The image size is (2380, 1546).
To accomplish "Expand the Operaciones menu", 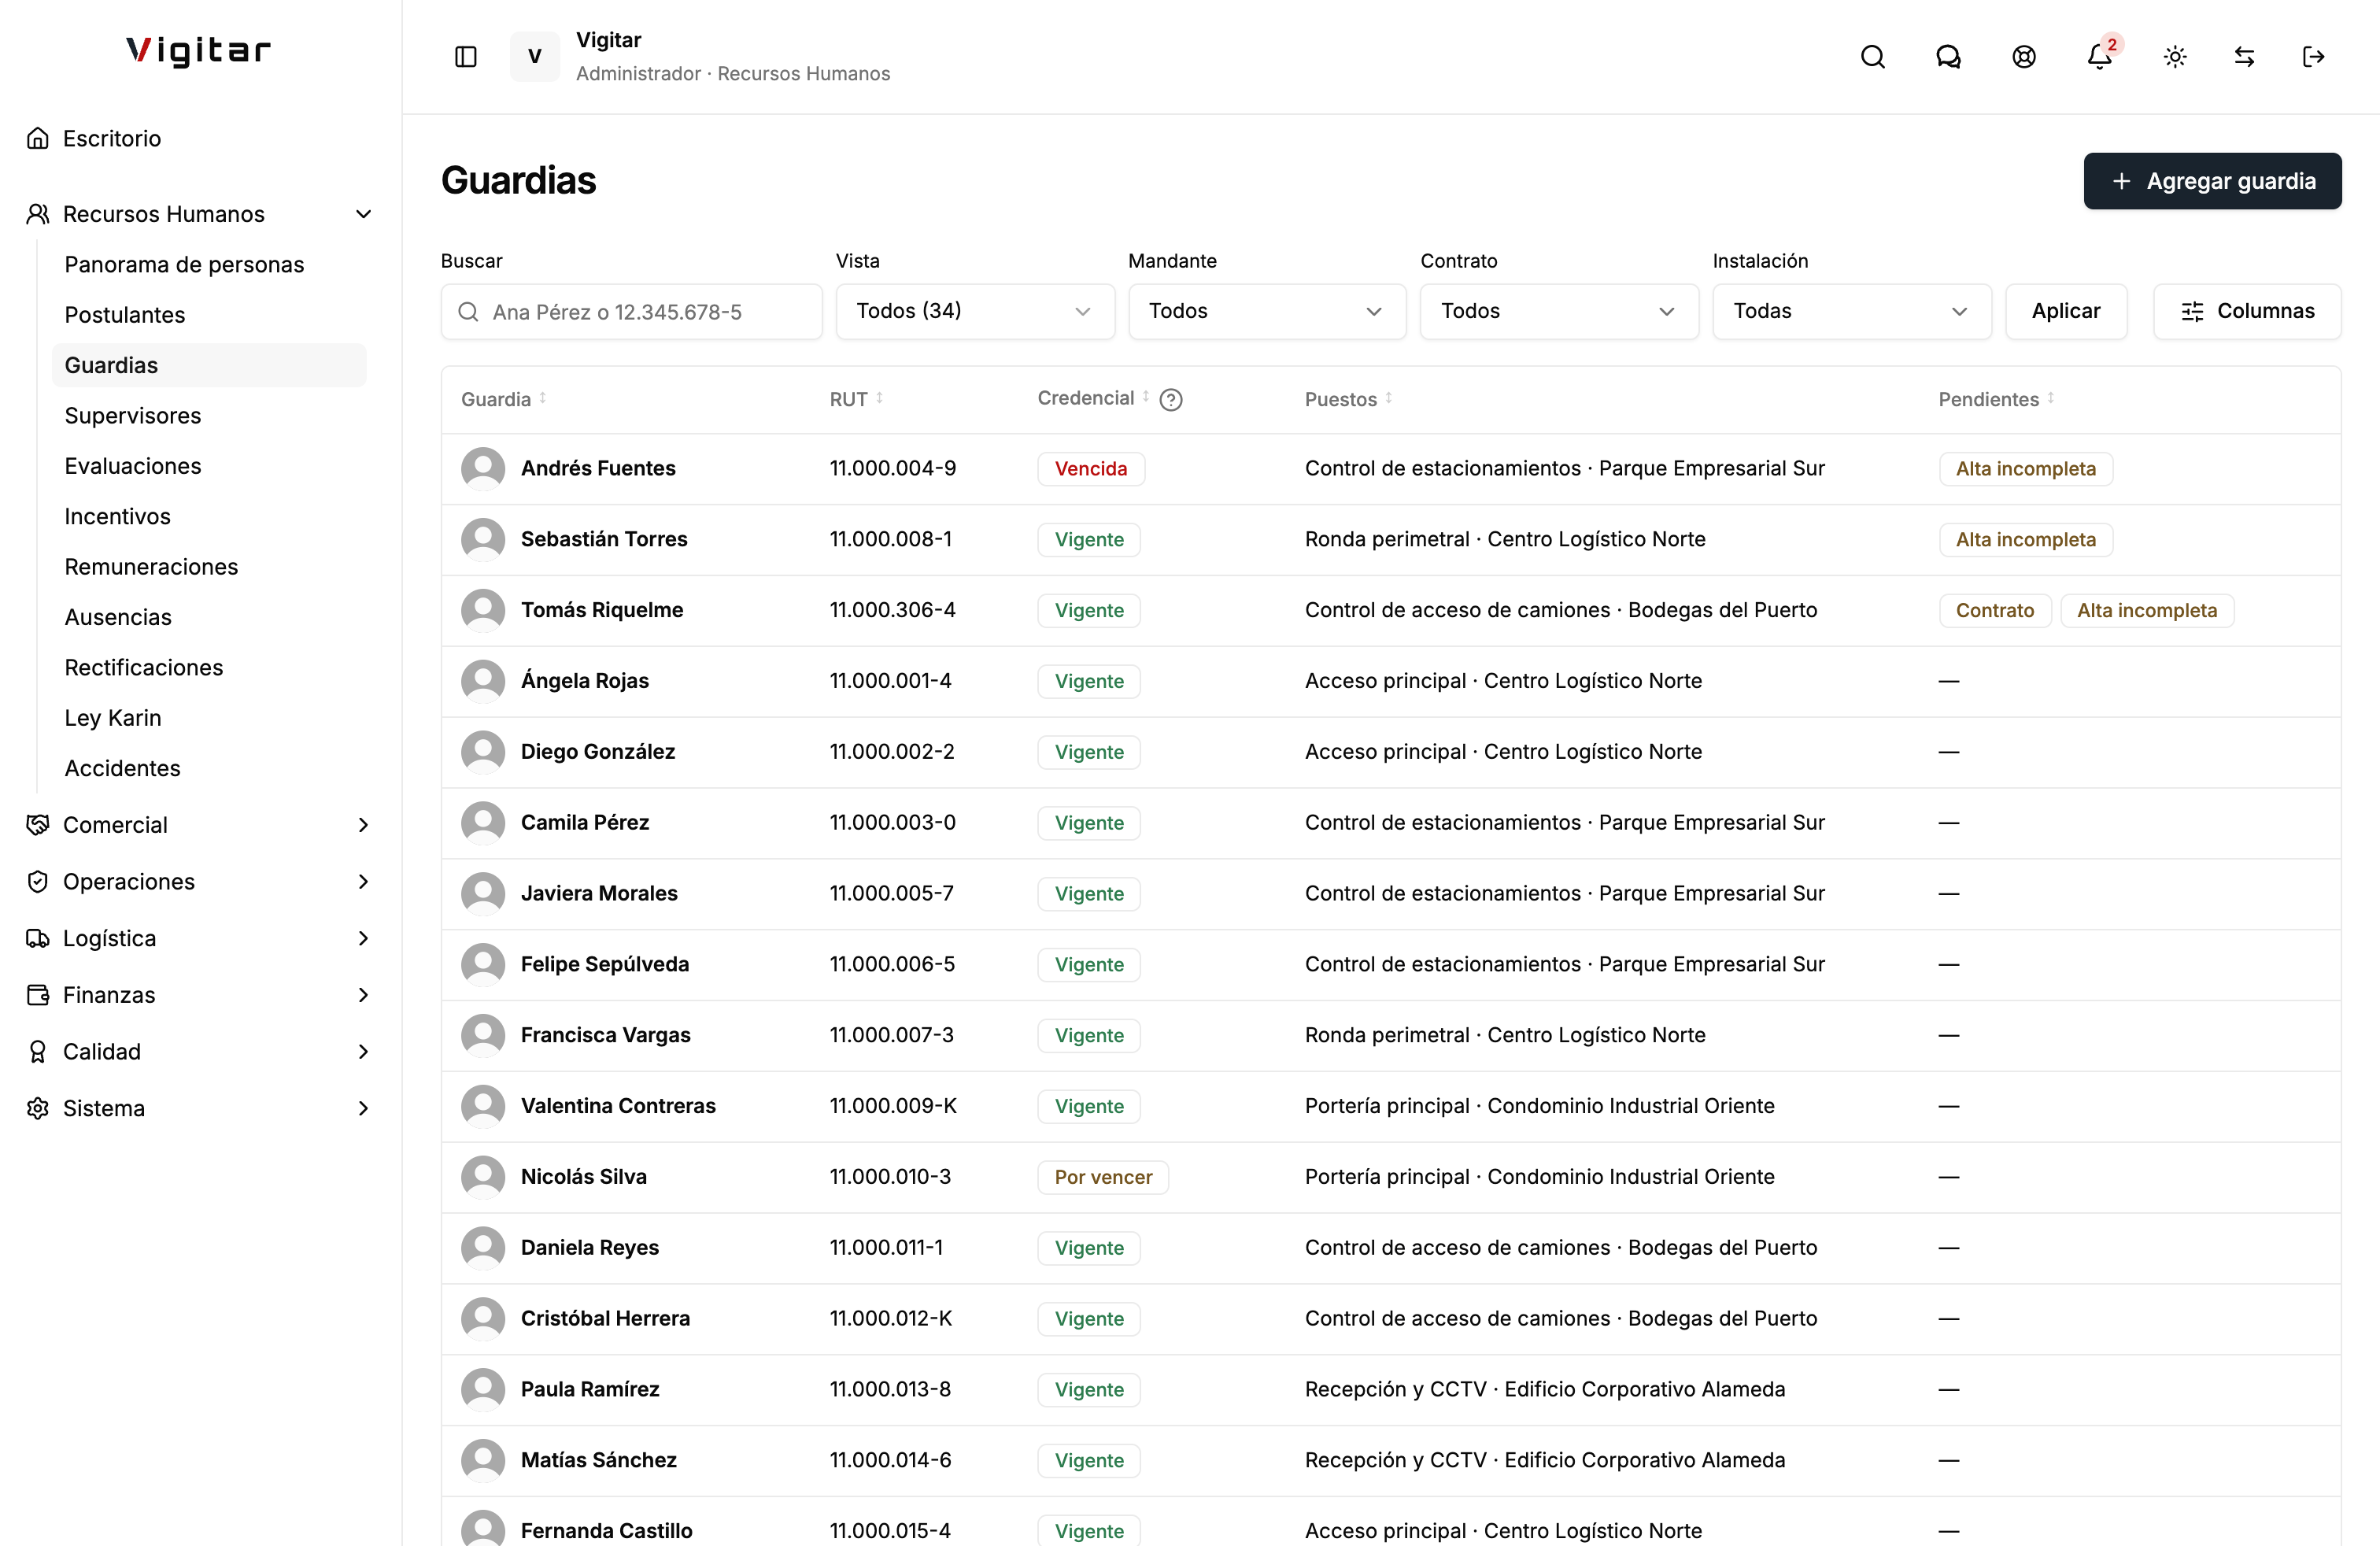I will tap(200, 882).
